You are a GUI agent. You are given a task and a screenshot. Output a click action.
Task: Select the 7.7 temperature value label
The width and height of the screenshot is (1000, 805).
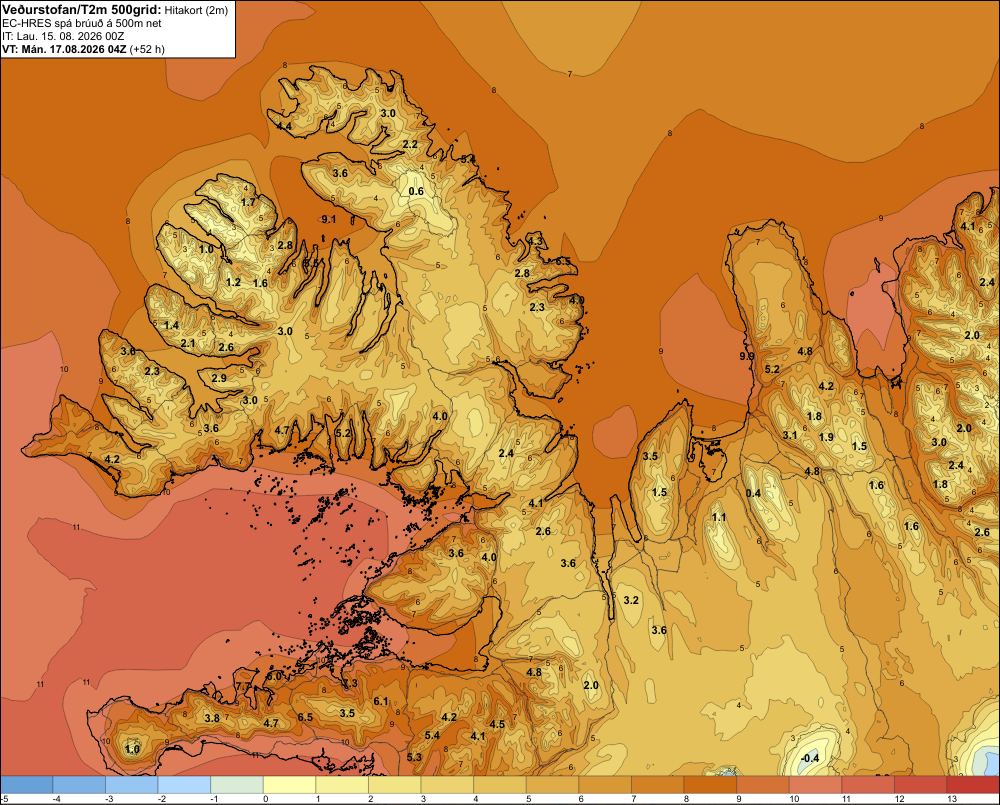pos(243,686)
